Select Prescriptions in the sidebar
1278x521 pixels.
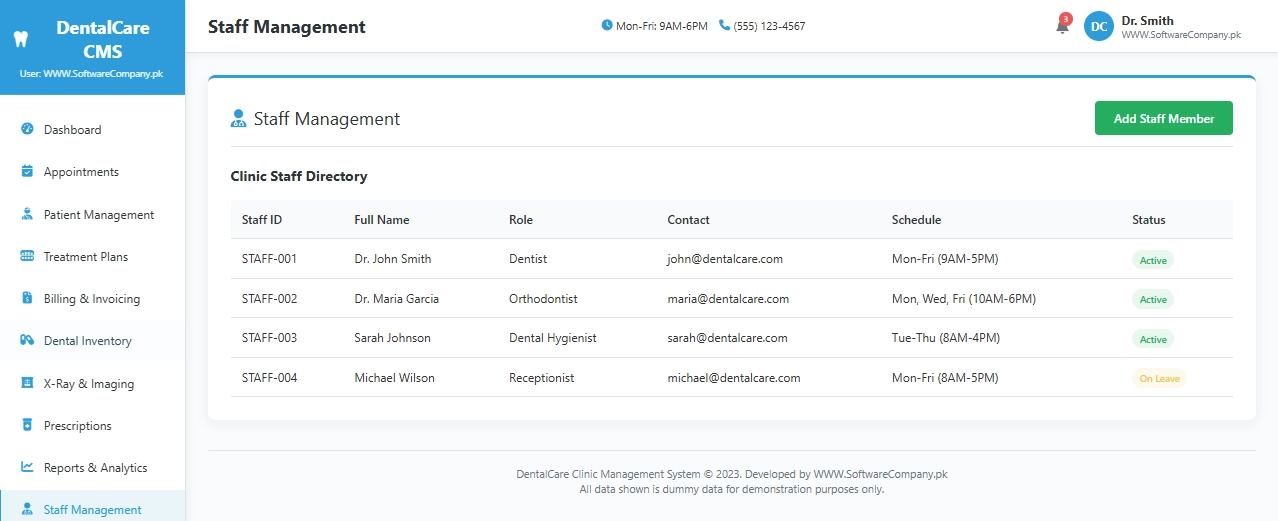(77, 426)
